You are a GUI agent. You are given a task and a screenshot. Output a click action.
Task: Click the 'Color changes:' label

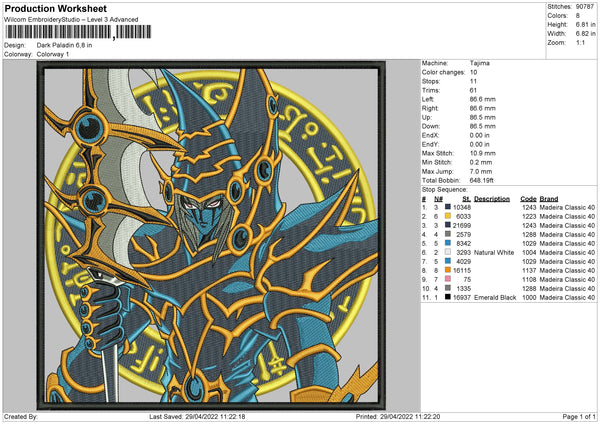pyautogui.click(x=443, y=72)
